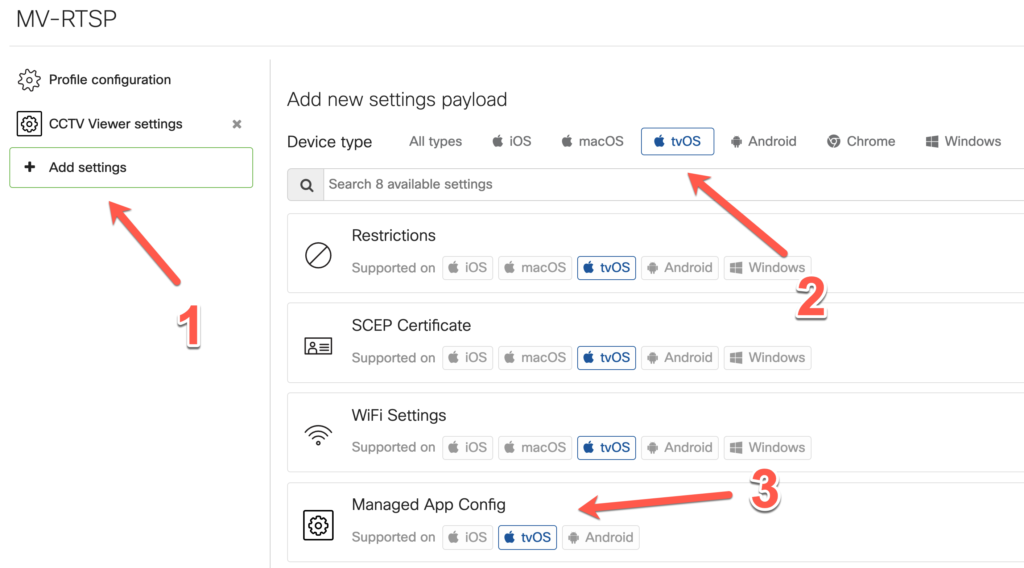Open CCTV Viewer settings in the sidebar

tap(115, 124)
